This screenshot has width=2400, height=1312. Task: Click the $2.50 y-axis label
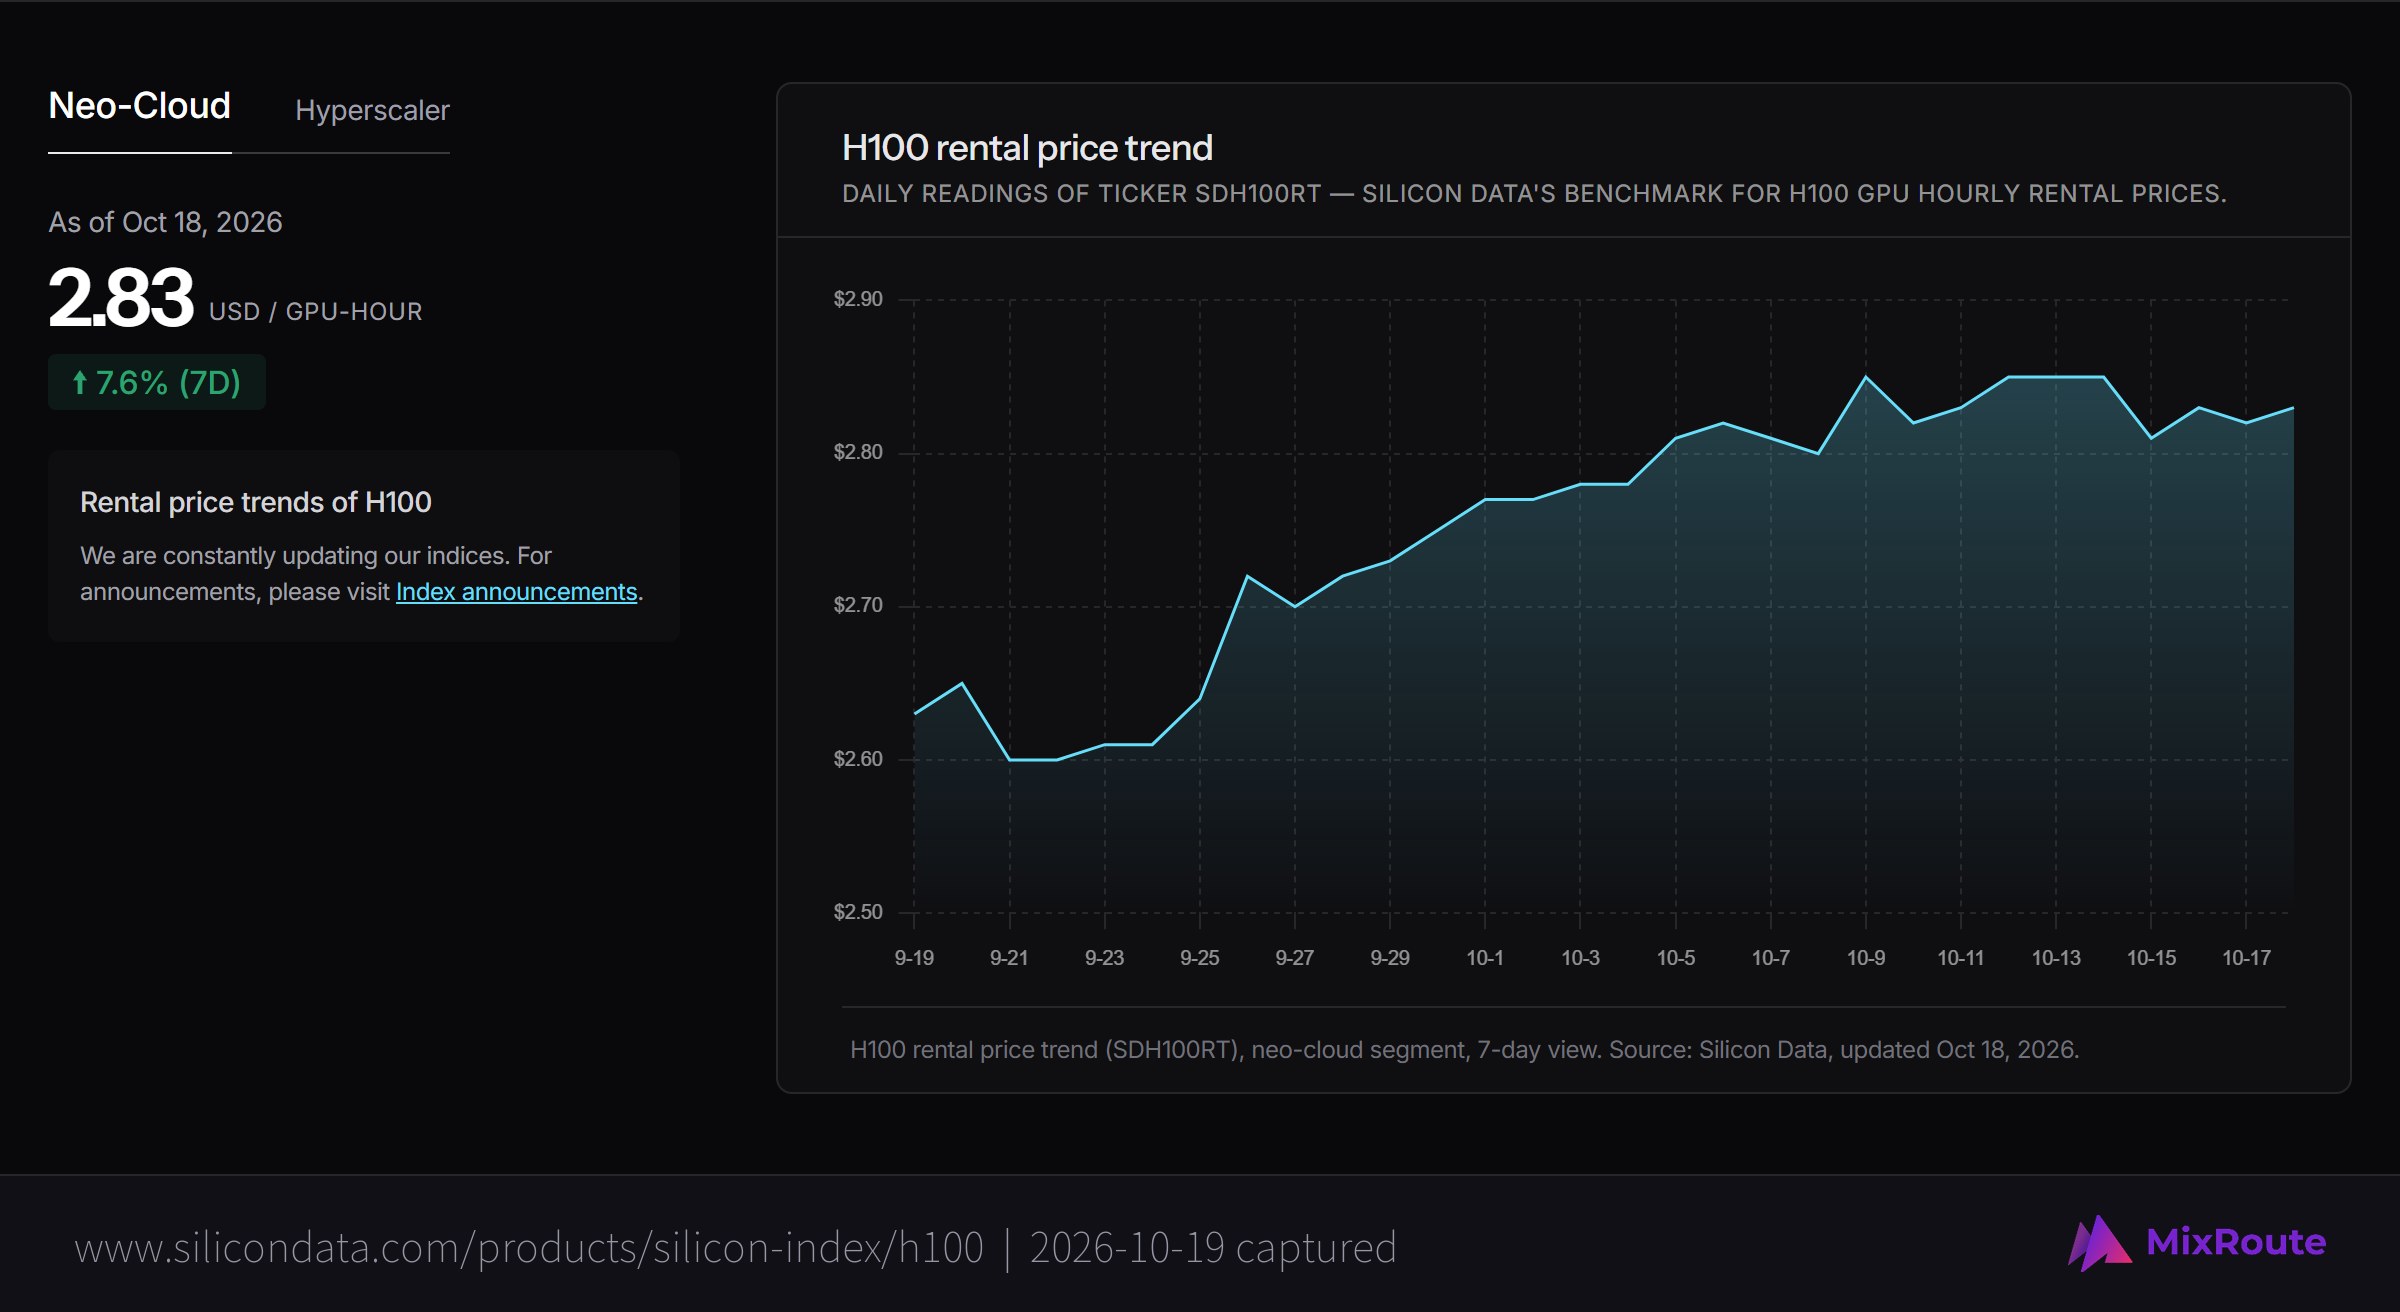858,912
